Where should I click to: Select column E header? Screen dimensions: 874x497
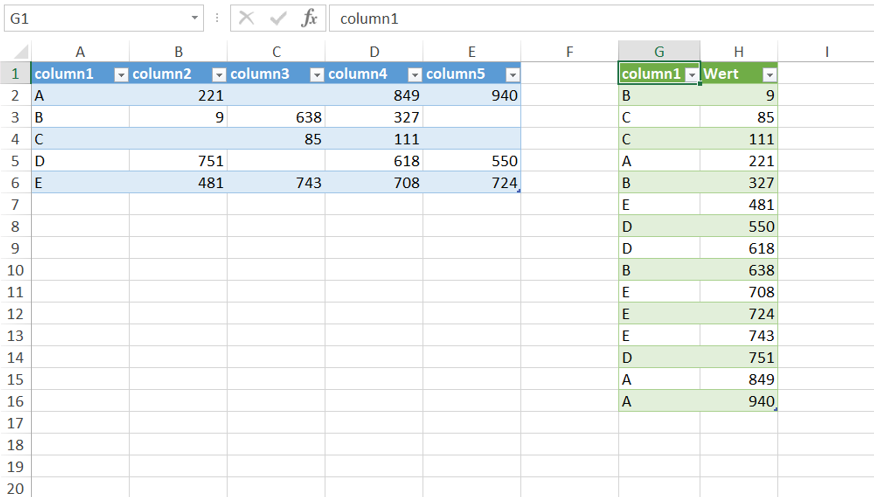pos(472,52)
